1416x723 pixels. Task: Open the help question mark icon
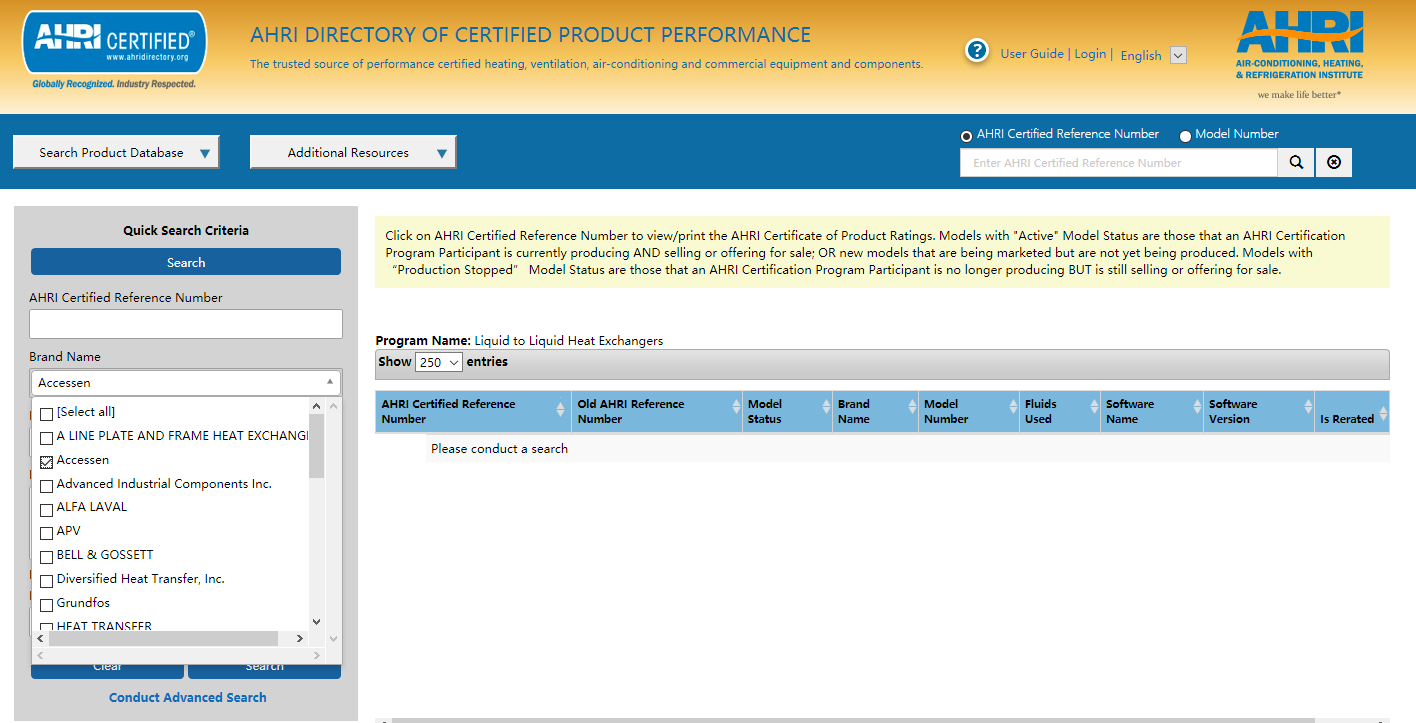coord(977,51)
